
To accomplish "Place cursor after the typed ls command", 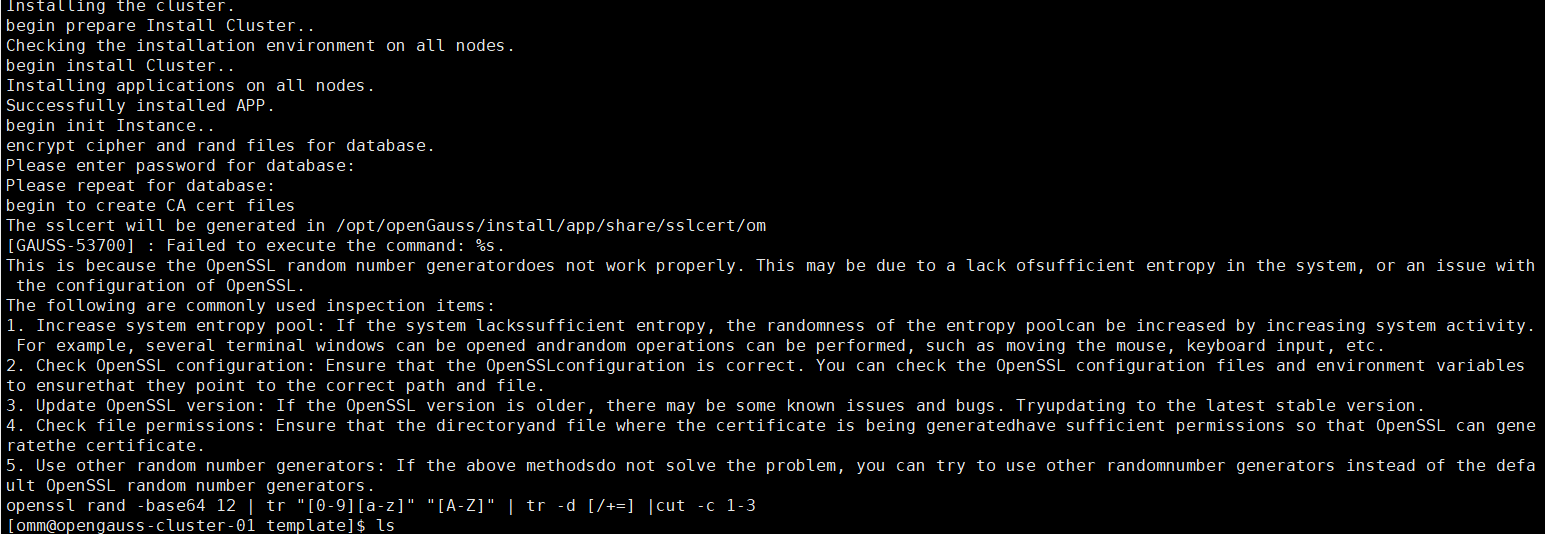I will click(398, 526).
